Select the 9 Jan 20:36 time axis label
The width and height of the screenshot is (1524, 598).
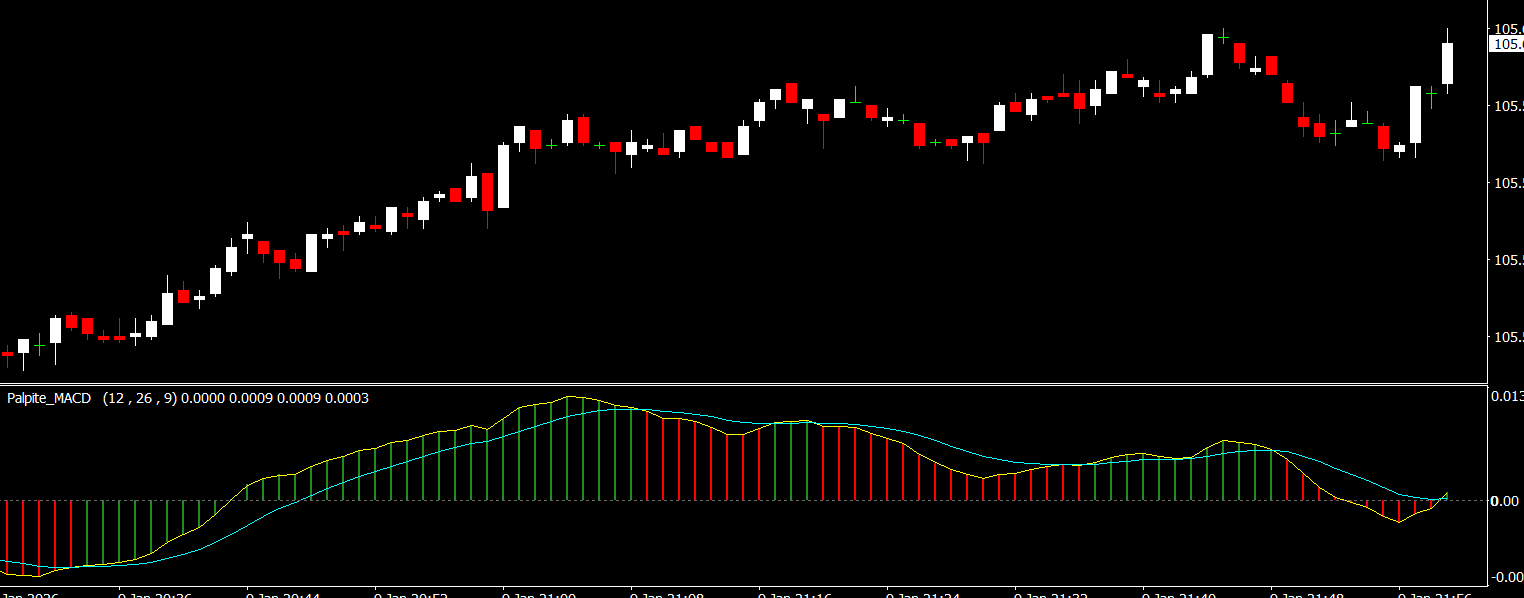153,595
